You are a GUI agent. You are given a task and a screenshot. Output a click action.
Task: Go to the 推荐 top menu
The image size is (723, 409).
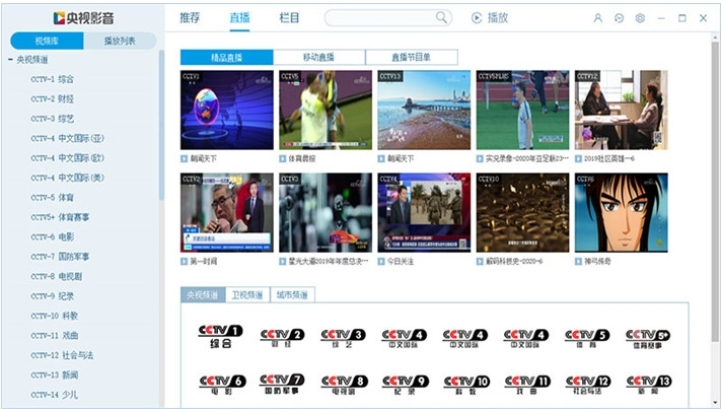tap(190, 18)
